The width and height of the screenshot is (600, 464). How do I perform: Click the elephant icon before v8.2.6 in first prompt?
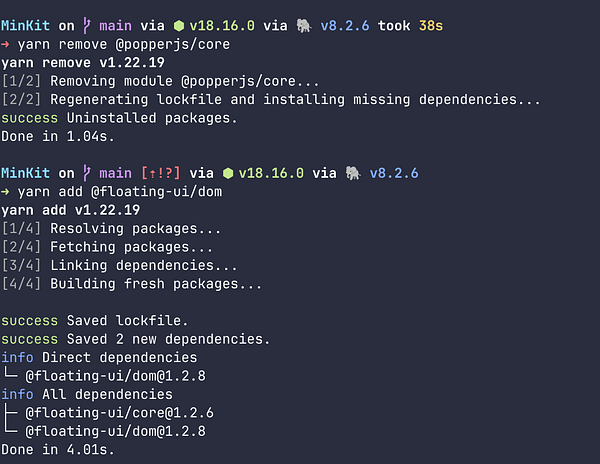tap(304, 26)
